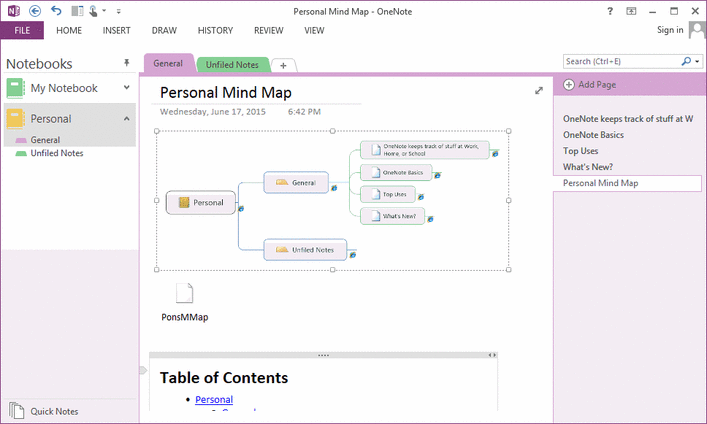This screenshot has height=424, width=707.
Task: Expand the My Notebook chevron
Action: [126, 88]
